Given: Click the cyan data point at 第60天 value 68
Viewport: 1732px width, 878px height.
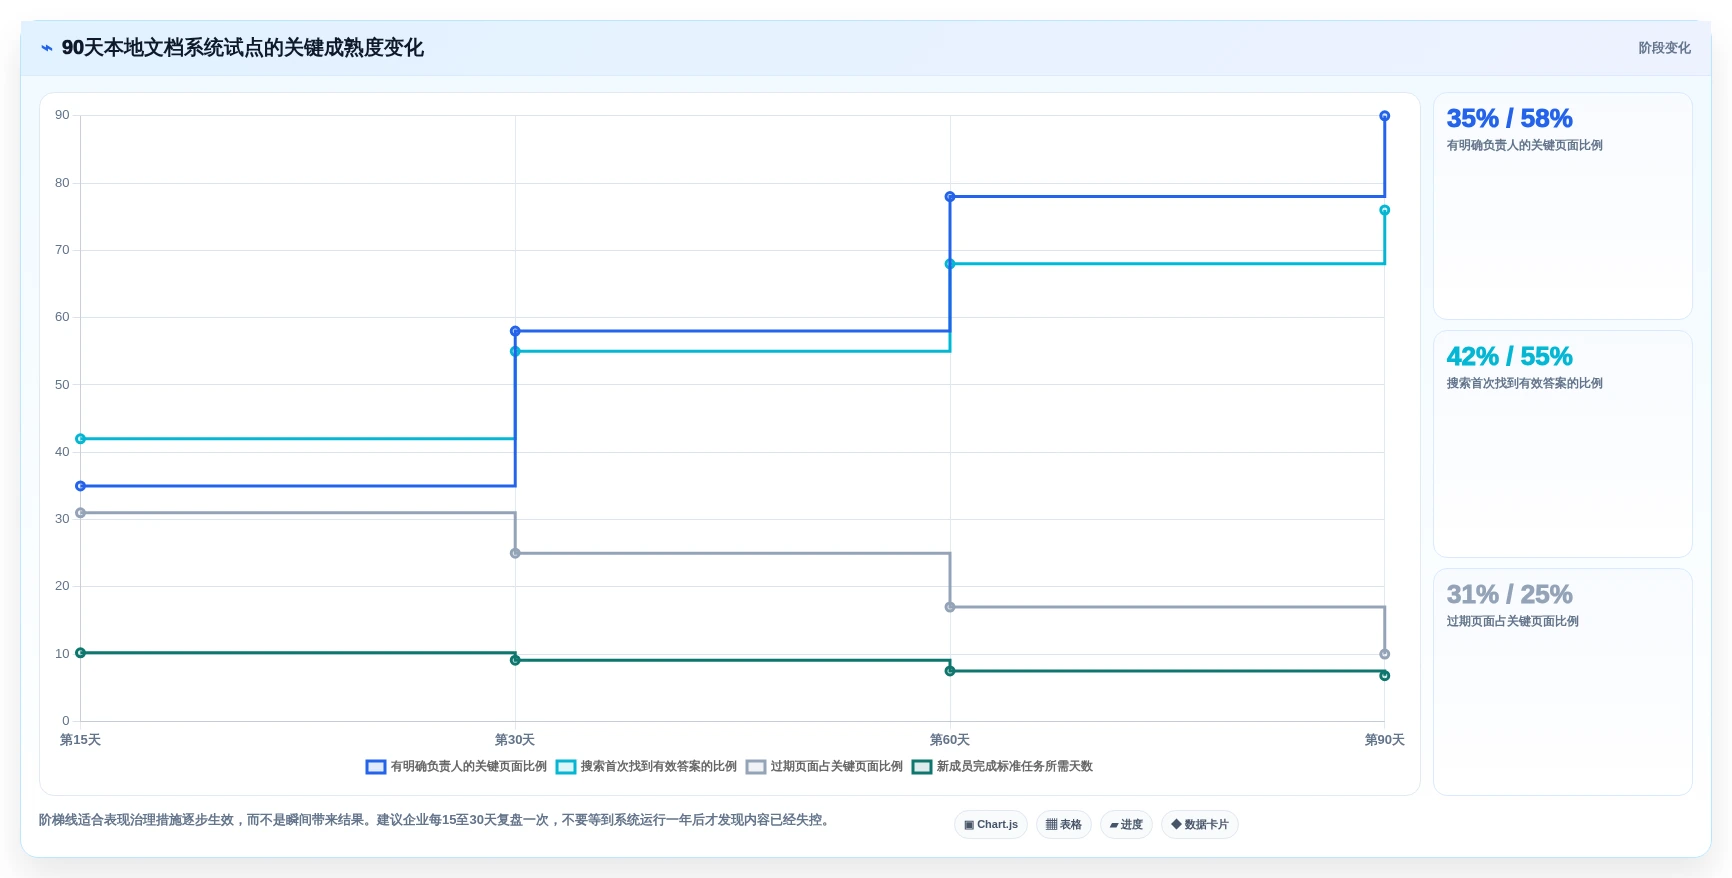Looking at the screenshot, I should click(950, 264).
